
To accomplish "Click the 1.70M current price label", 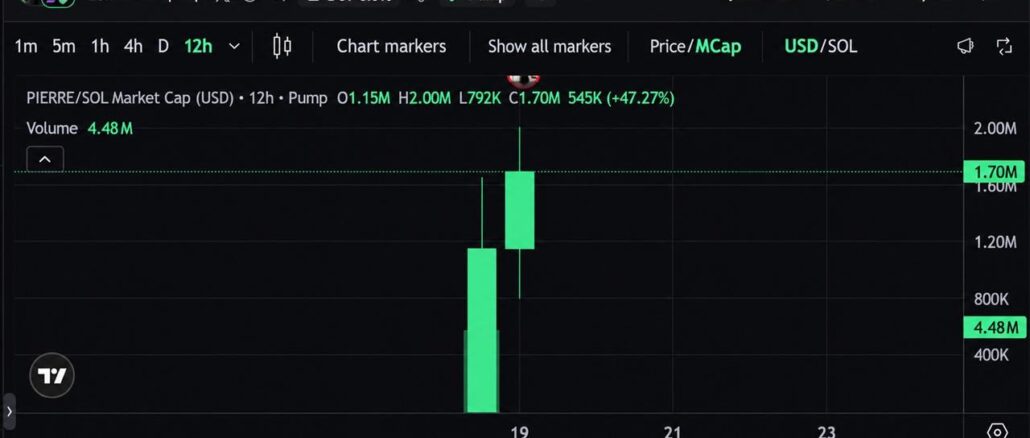I will (x=995, y=173).
